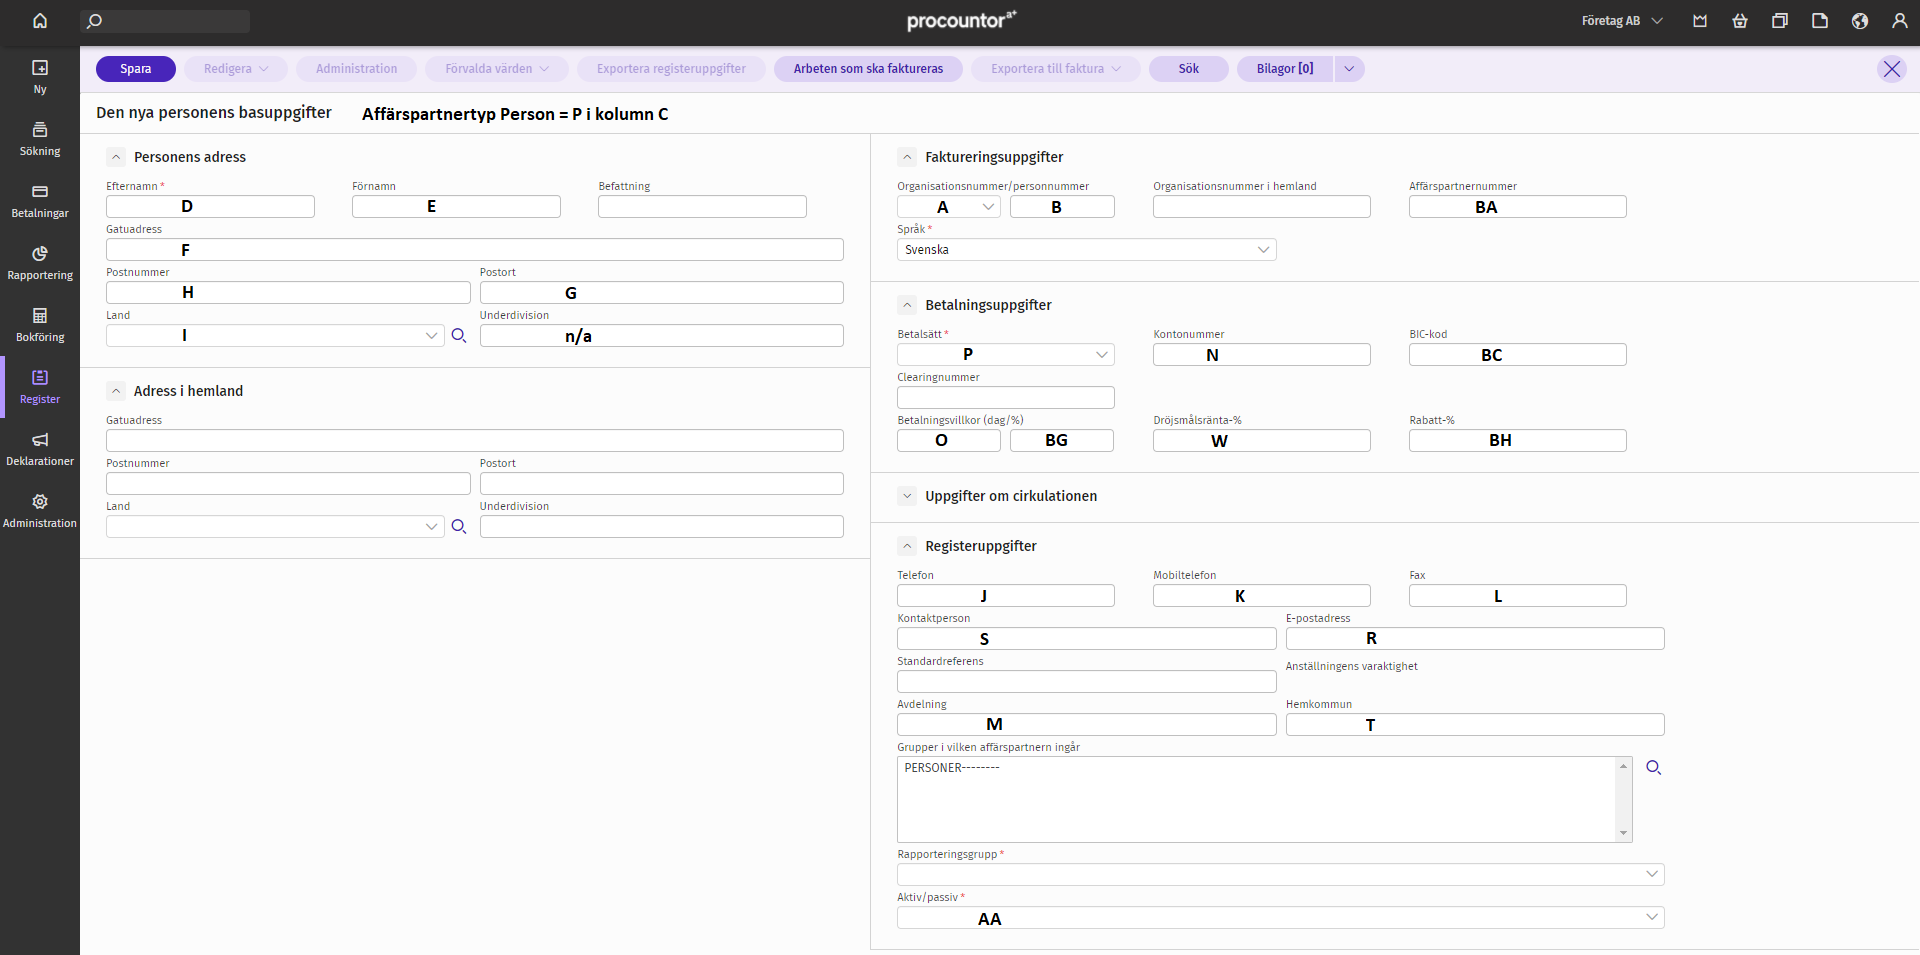Collapse the Personens adress section
This screenshot has height=955, width=1920.
pyautogui.click(x=116, y=157)
